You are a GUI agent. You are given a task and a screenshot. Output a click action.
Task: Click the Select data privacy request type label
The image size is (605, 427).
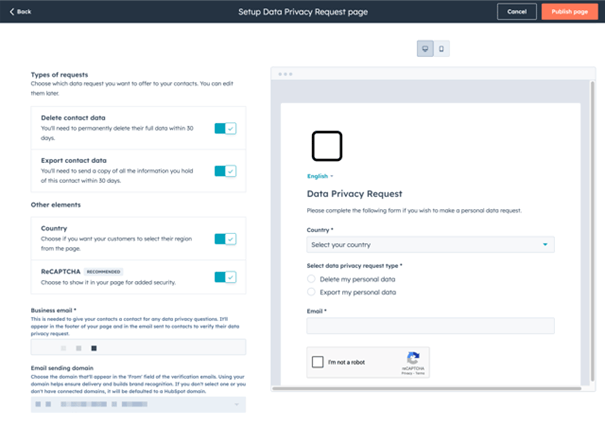point(354,266)
